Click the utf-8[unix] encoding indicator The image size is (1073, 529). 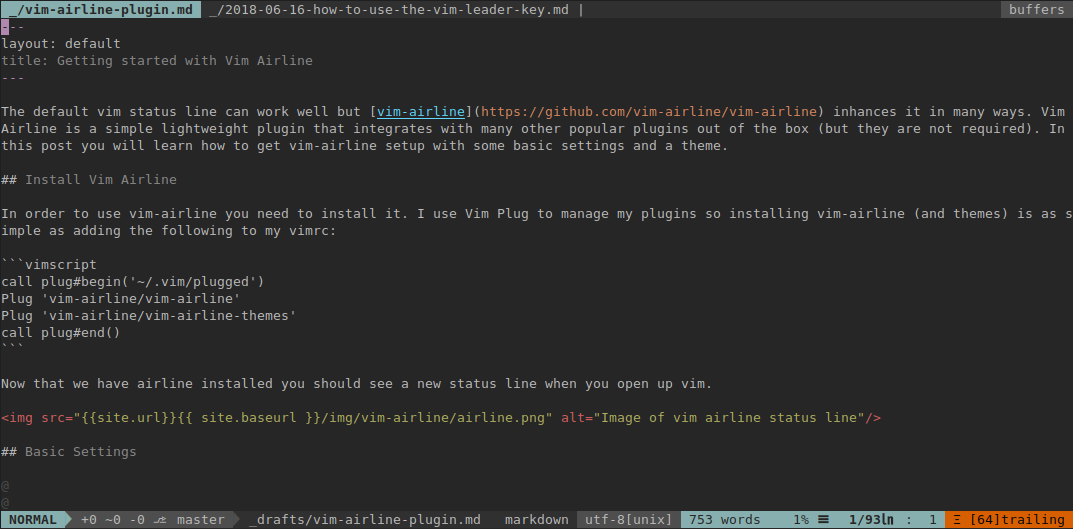pyautogui.click(x=629, y=520)
